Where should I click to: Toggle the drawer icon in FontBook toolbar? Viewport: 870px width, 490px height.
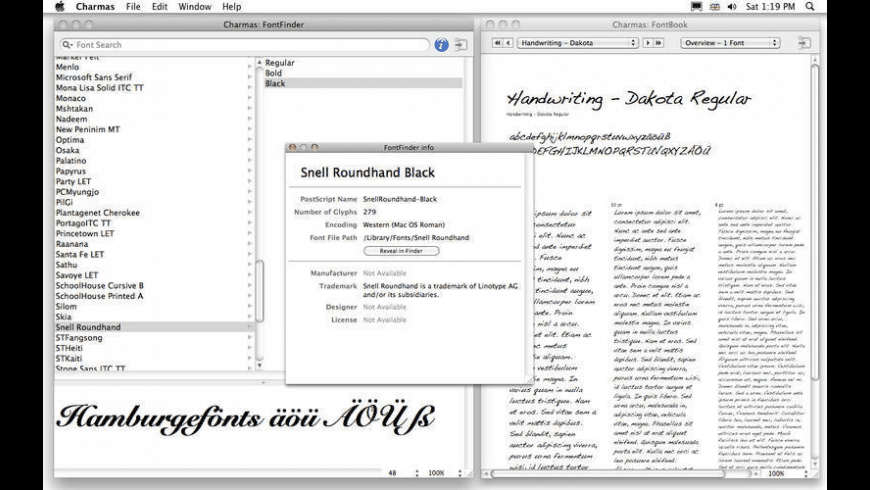pyautogui.click(x=804, y=42)
